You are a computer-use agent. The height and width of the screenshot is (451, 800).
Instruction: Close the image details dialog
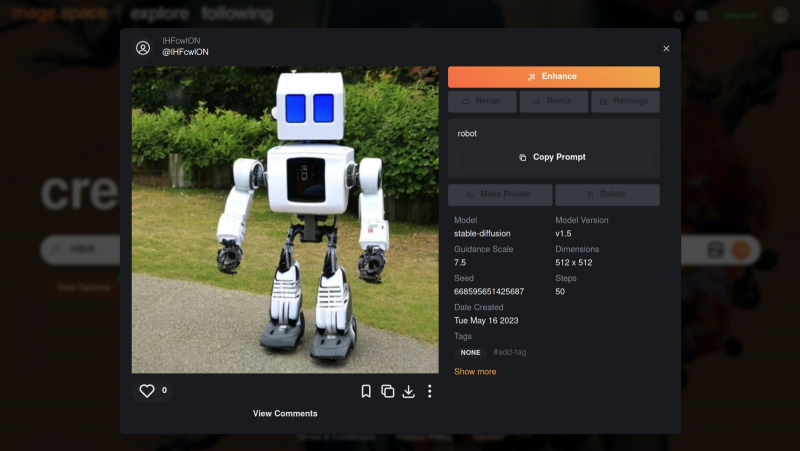[666, 48]
